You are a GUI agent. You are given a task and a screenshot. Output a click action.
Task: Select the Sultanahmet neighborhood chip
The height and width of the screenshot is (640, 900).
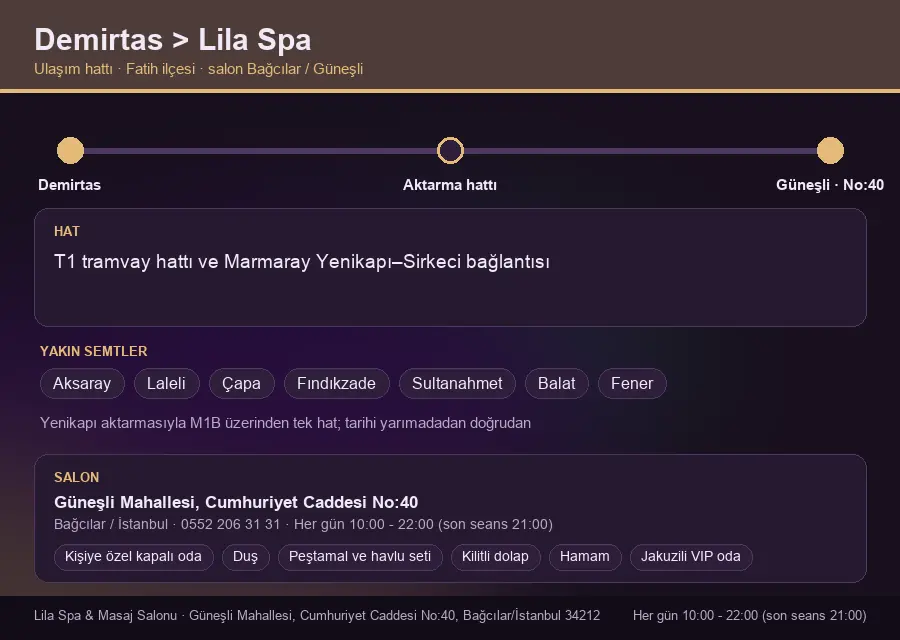457,383
